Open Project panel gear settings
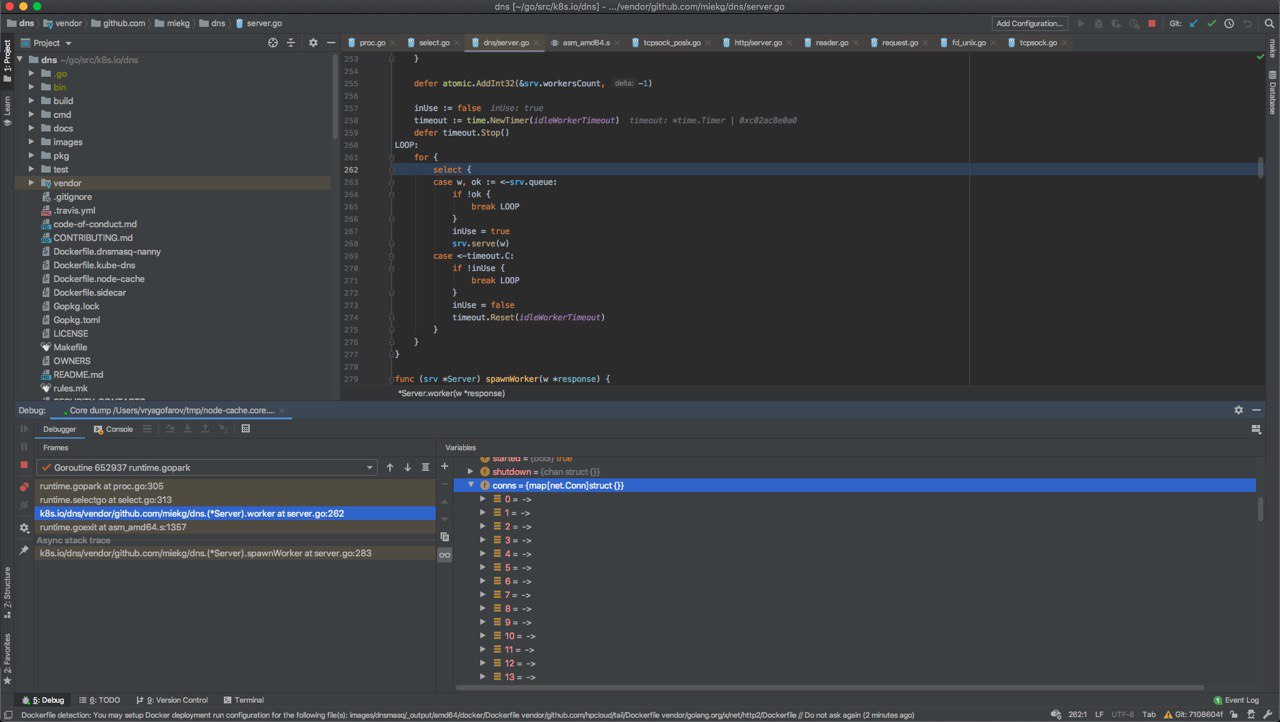Viewport: 1280px width, 722px height. 313,43
